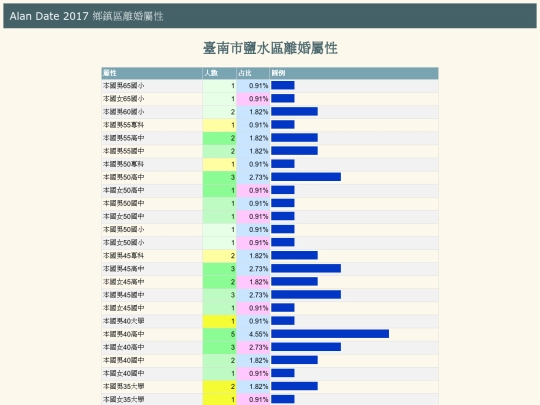
Task: Select the row label 本國女45國中
Action: [x=124, y=308]
